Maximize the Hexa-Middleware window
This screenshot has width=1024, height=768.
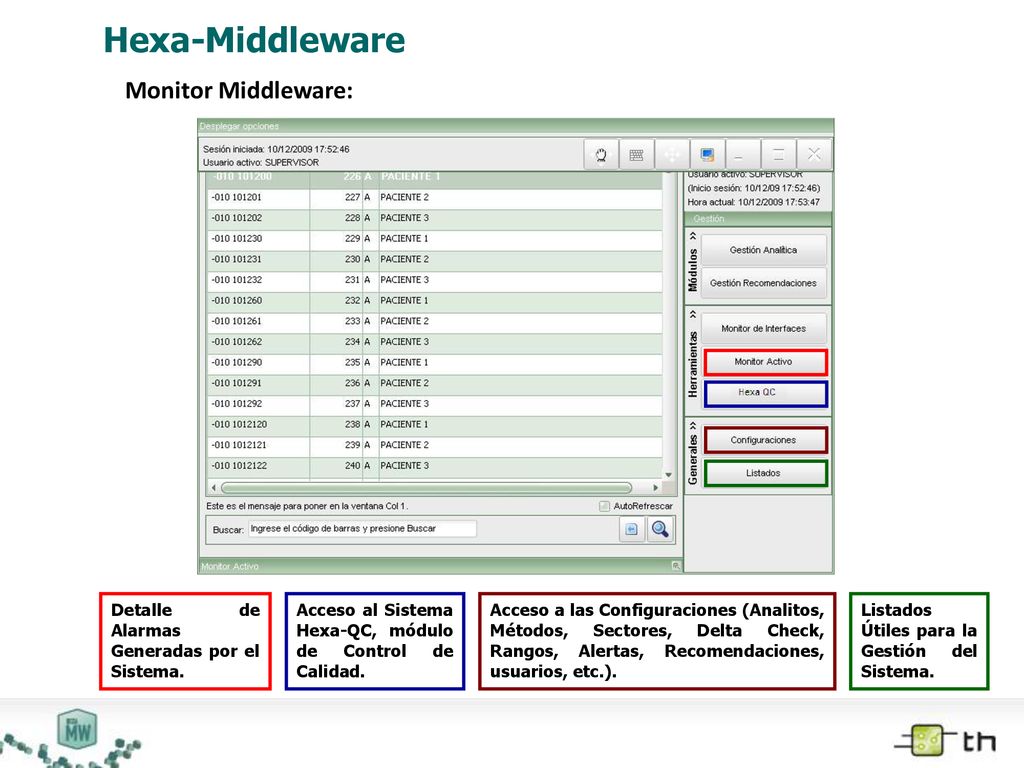(778, 155)
